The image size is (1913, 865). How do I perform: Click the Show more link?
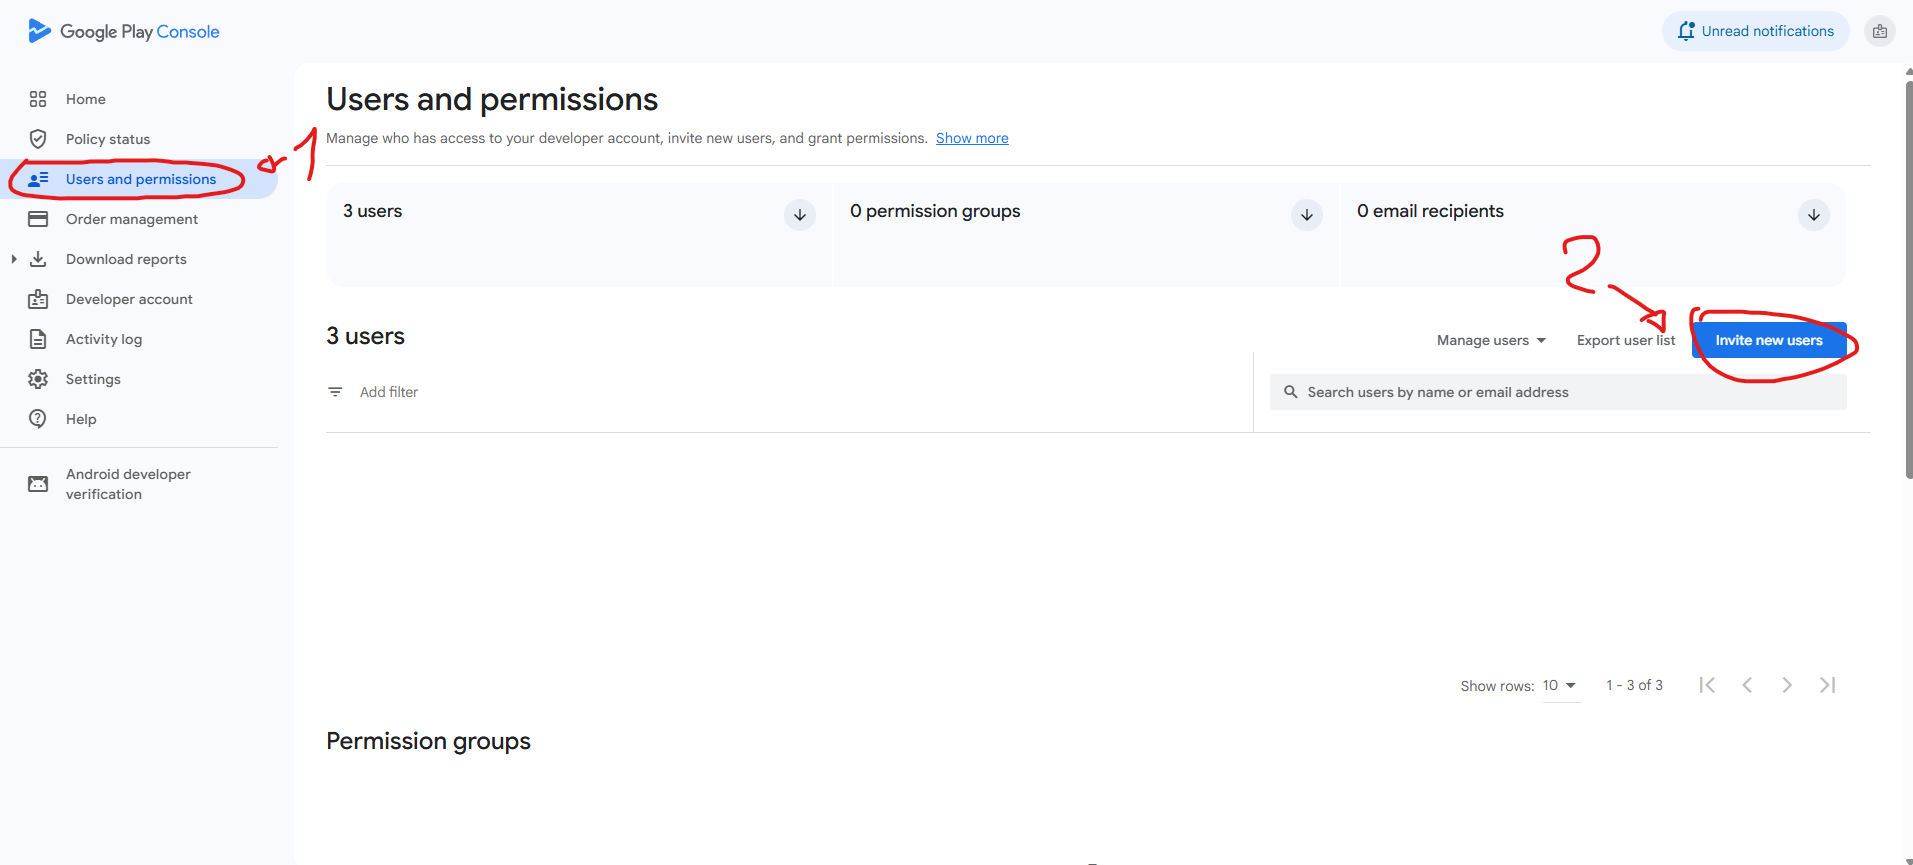[x=972, y=138]
